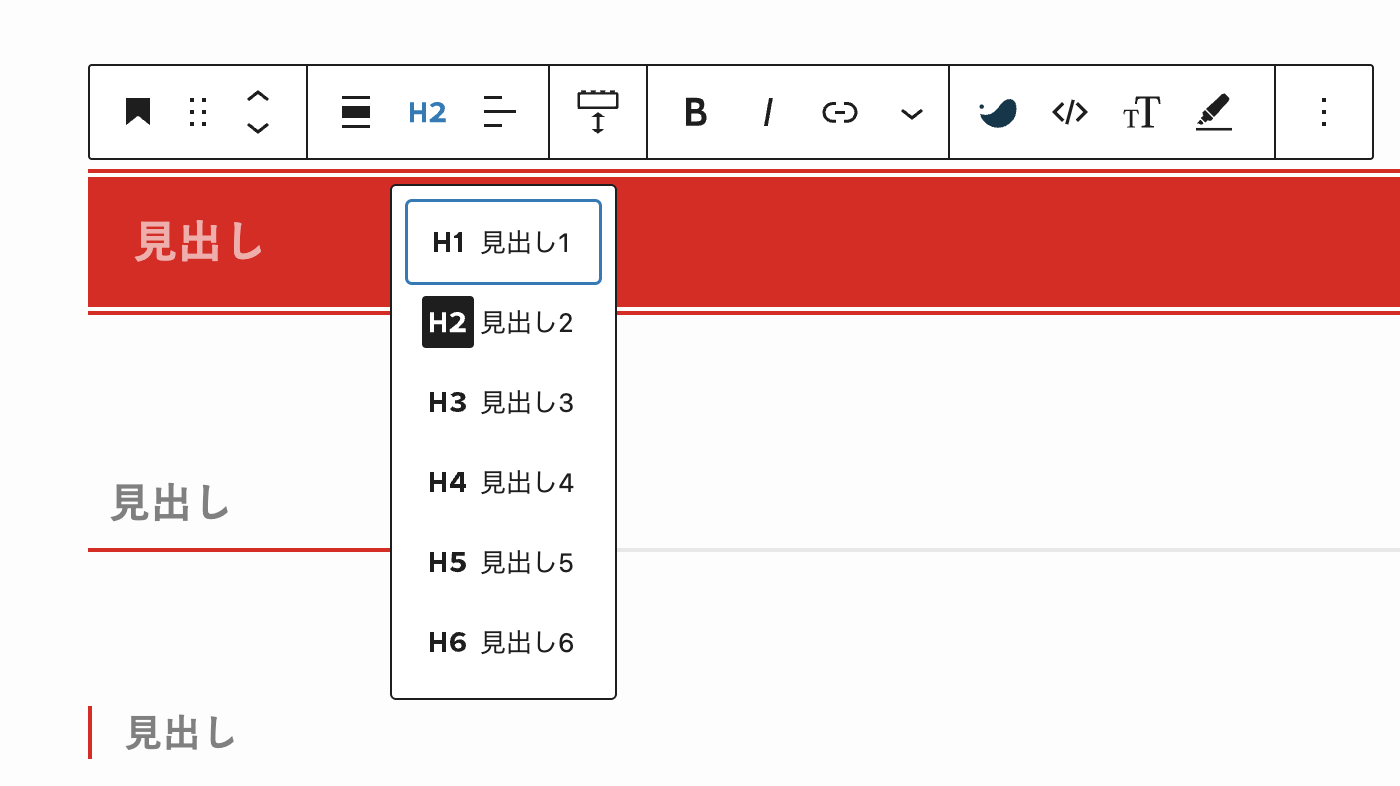Click the SWELL whale-shaped icon

[997, 113]
